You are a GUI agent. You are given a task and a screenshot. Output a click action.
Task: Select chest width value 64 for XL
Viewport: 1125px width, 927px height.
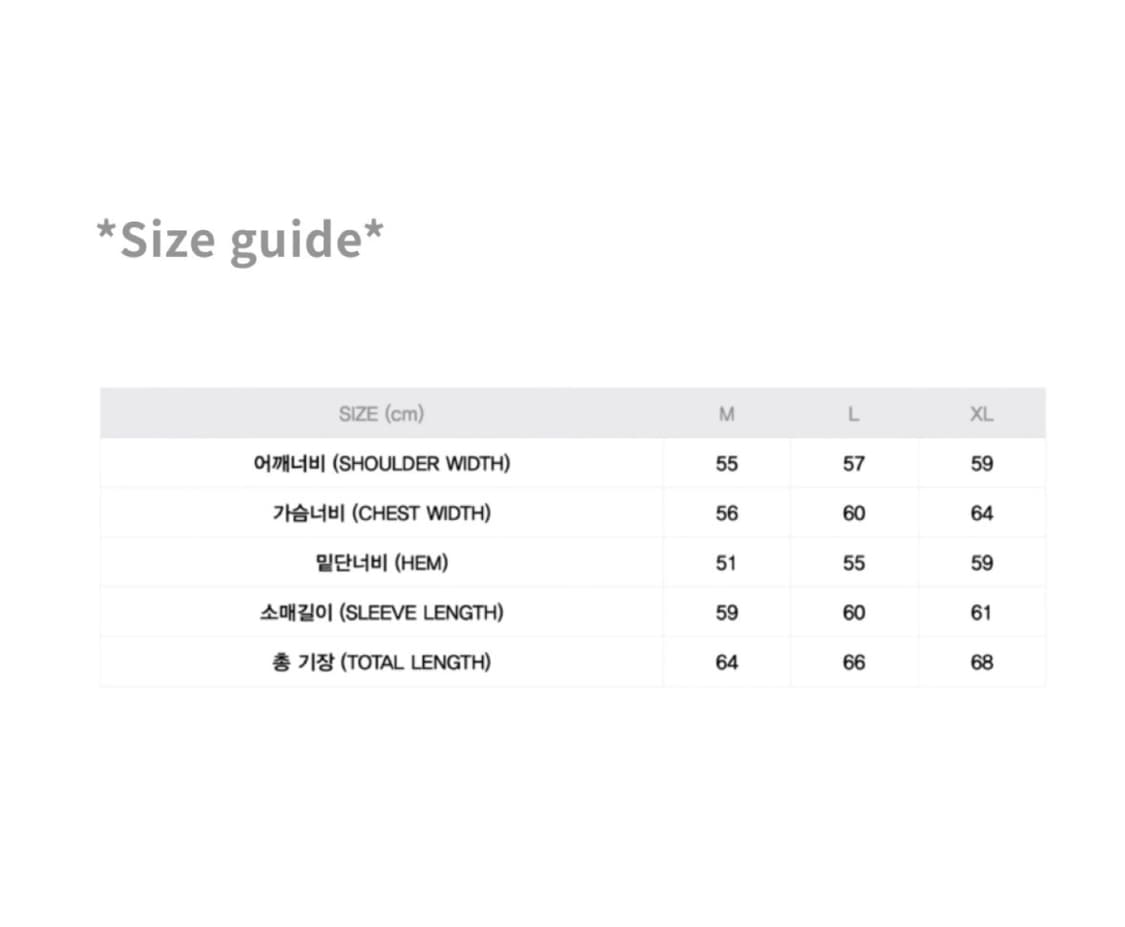(x=981, y=514)
